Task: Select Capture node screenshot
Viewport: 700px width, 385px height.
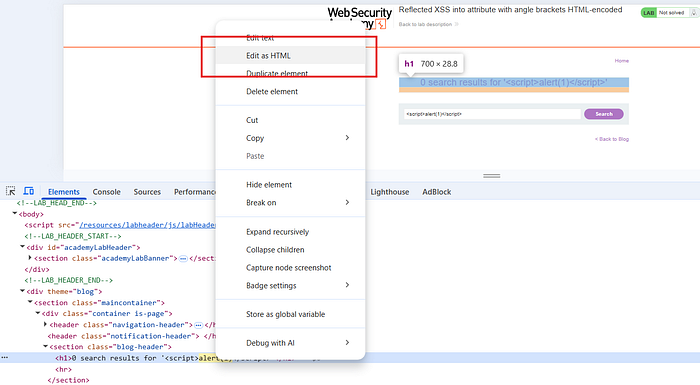Action: coord(290,268)
